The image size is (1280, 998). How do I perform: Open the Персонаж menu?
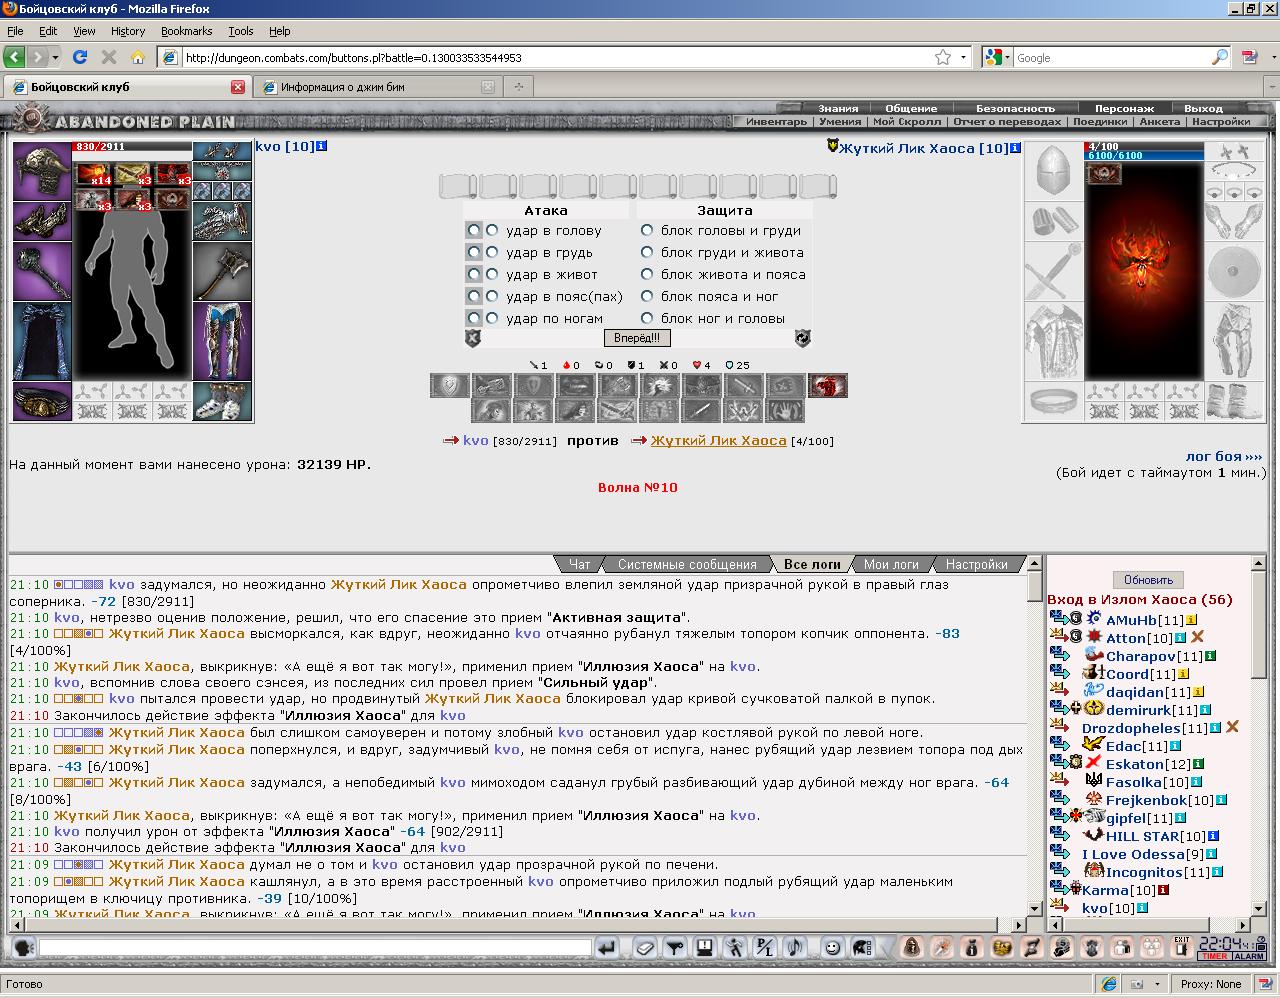coord(1124,108)
